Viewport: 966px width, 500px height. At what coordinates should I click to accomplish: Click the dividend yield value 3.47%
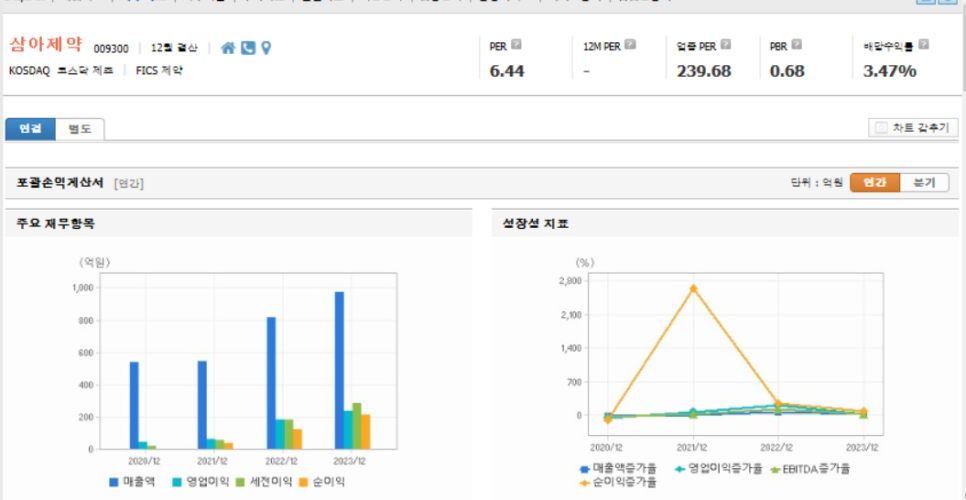coord(890,71)
